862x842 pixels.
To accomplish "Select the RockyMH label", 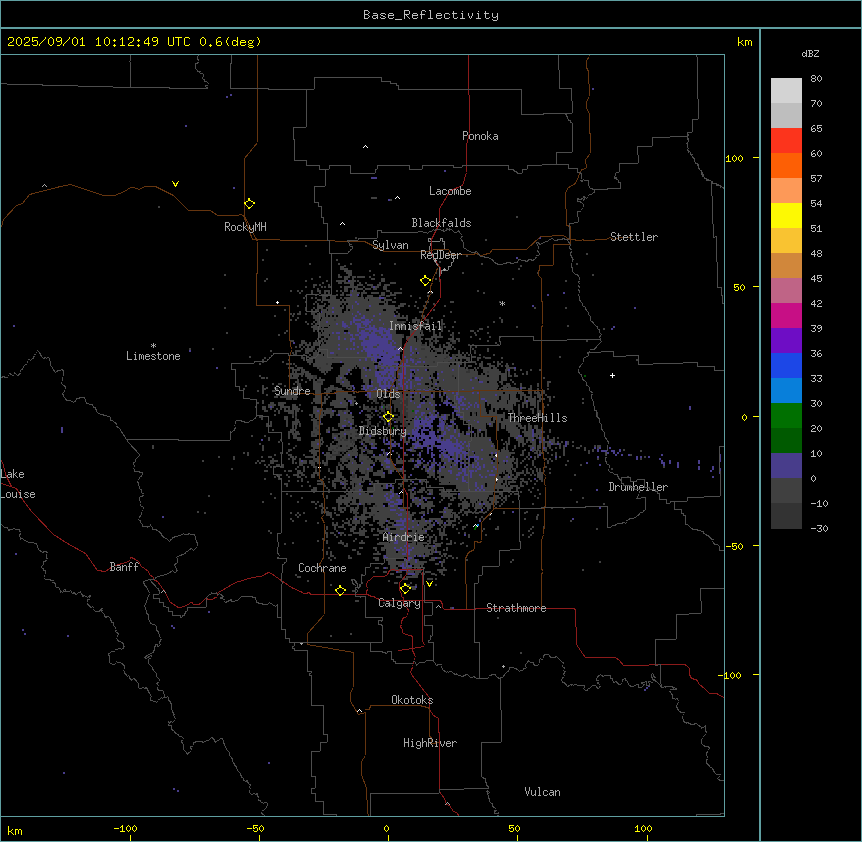I will point(245,227).
